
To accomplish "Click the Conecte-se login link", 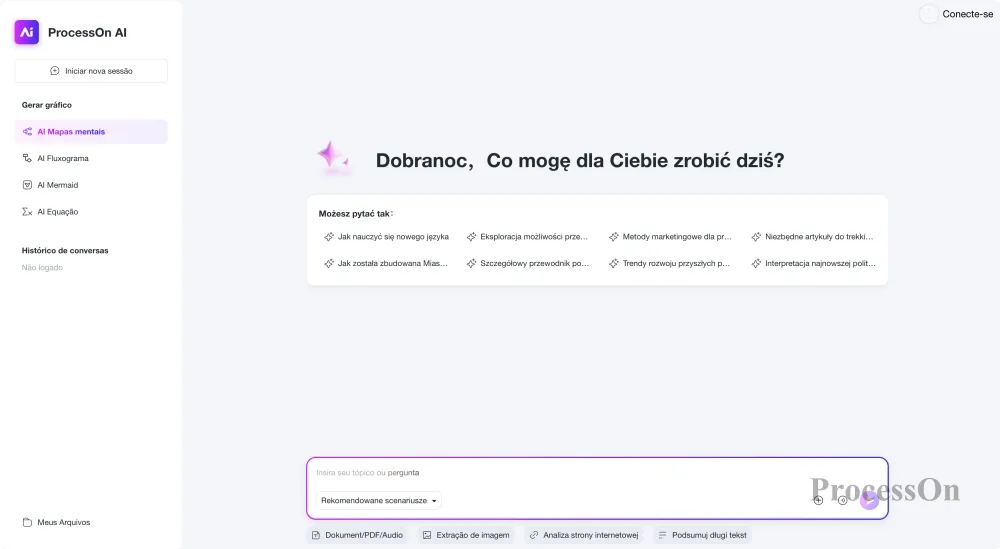I will (967, 14).
